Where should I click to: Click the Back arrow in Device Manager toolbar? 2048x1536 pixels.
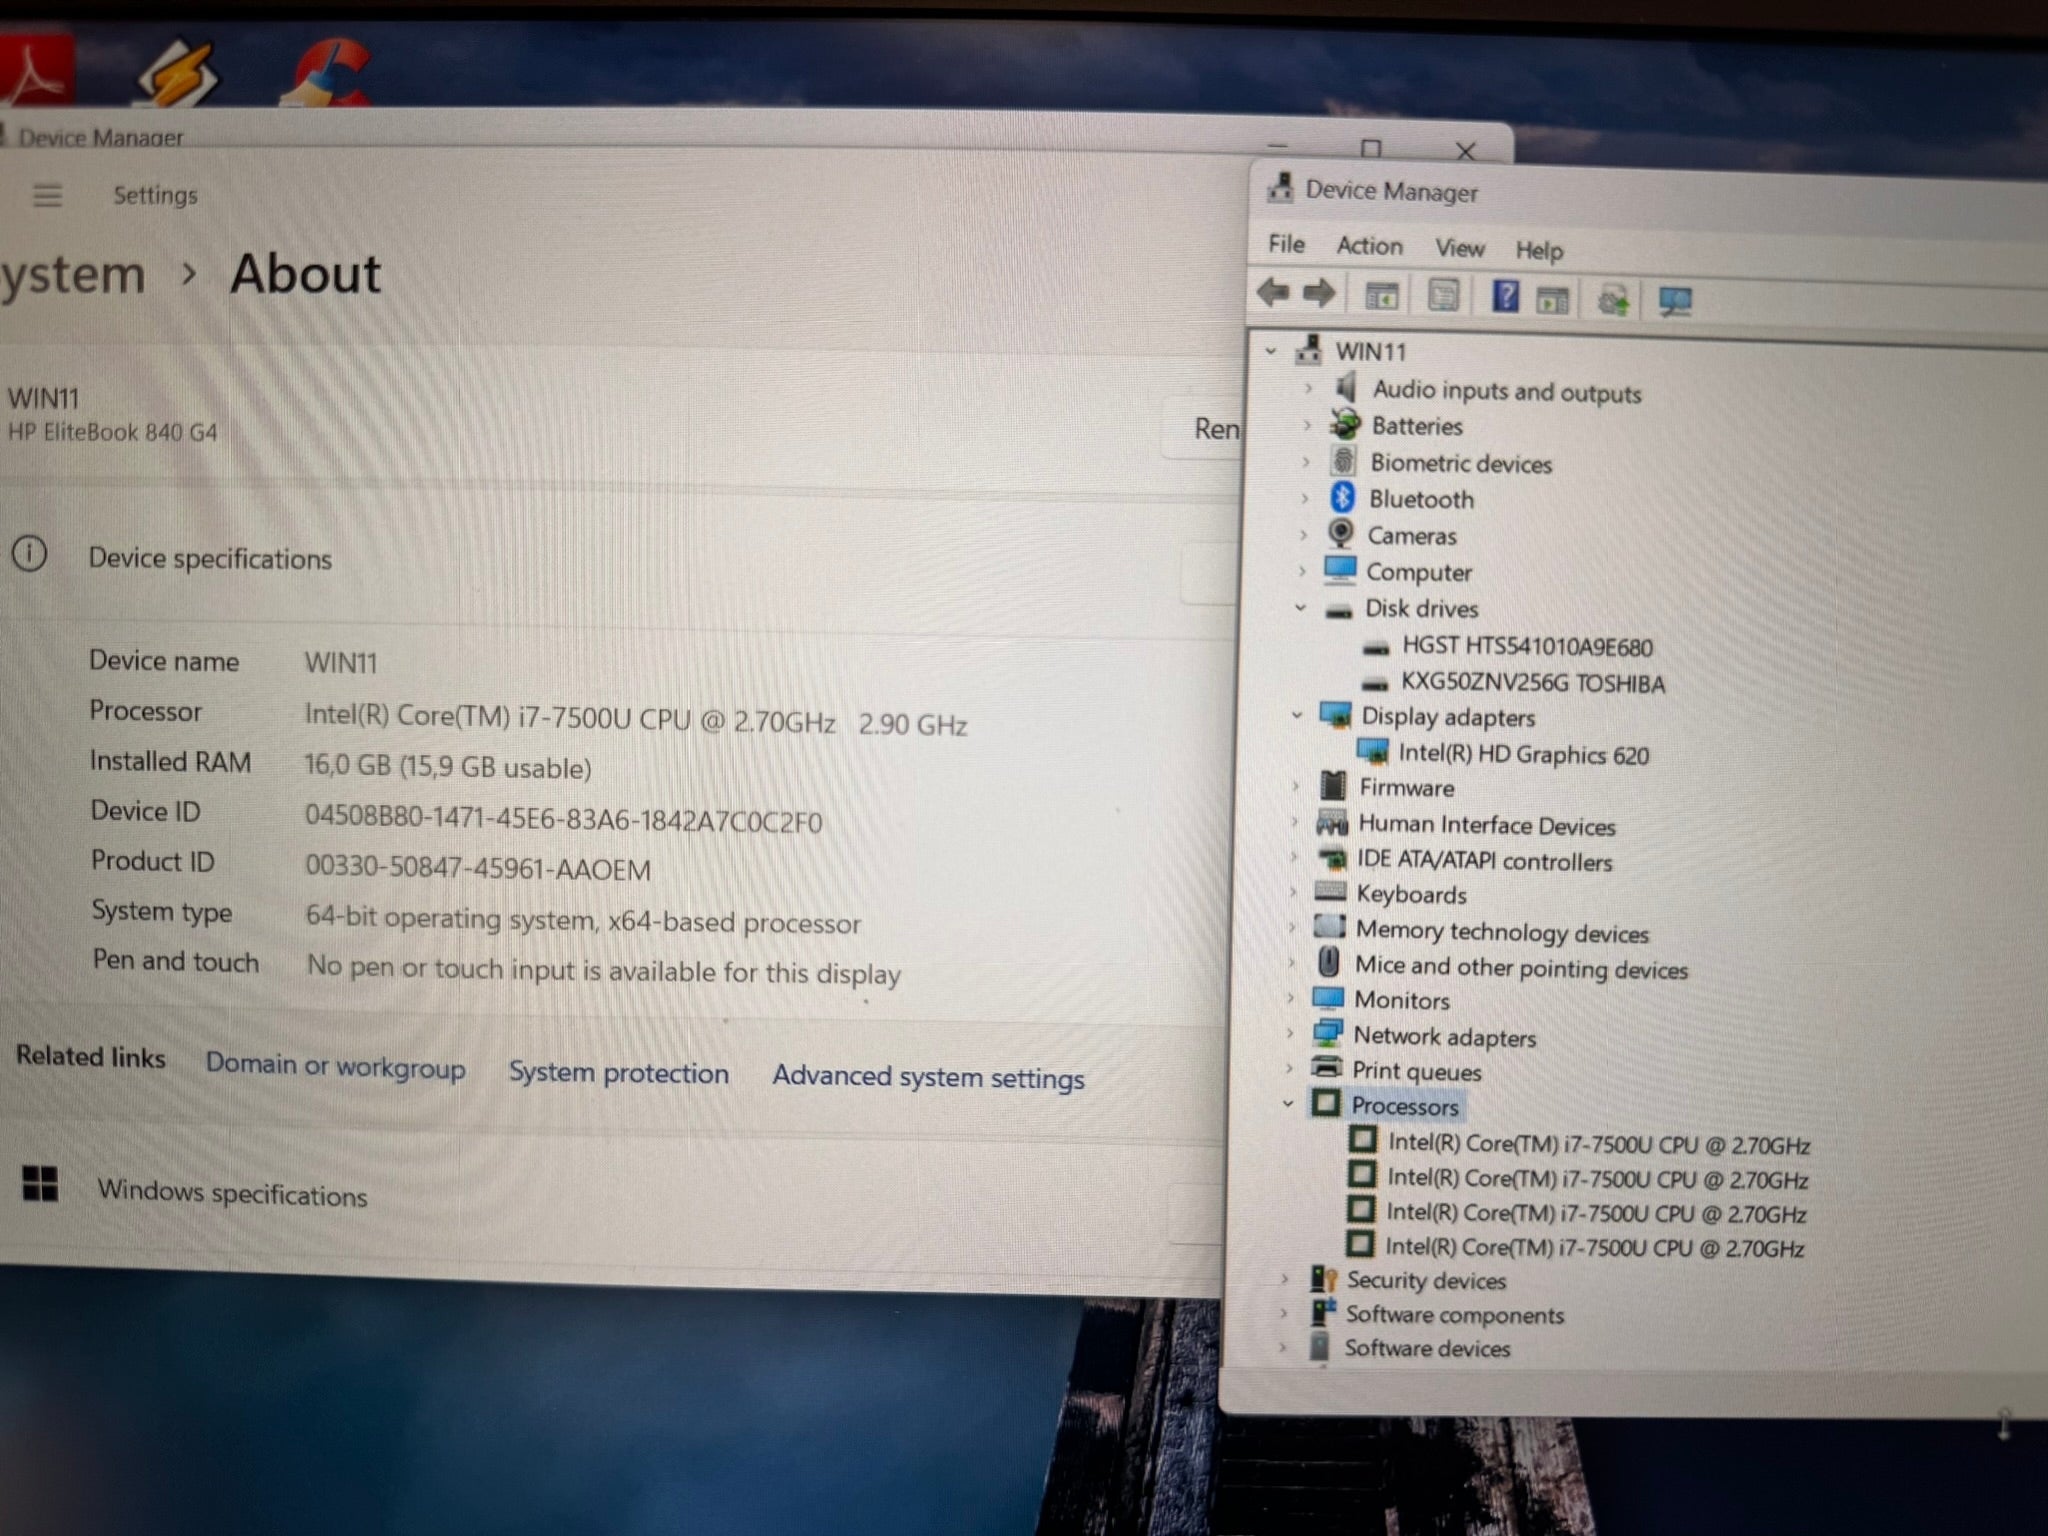pyautogui.click(x=1273, y=293)
